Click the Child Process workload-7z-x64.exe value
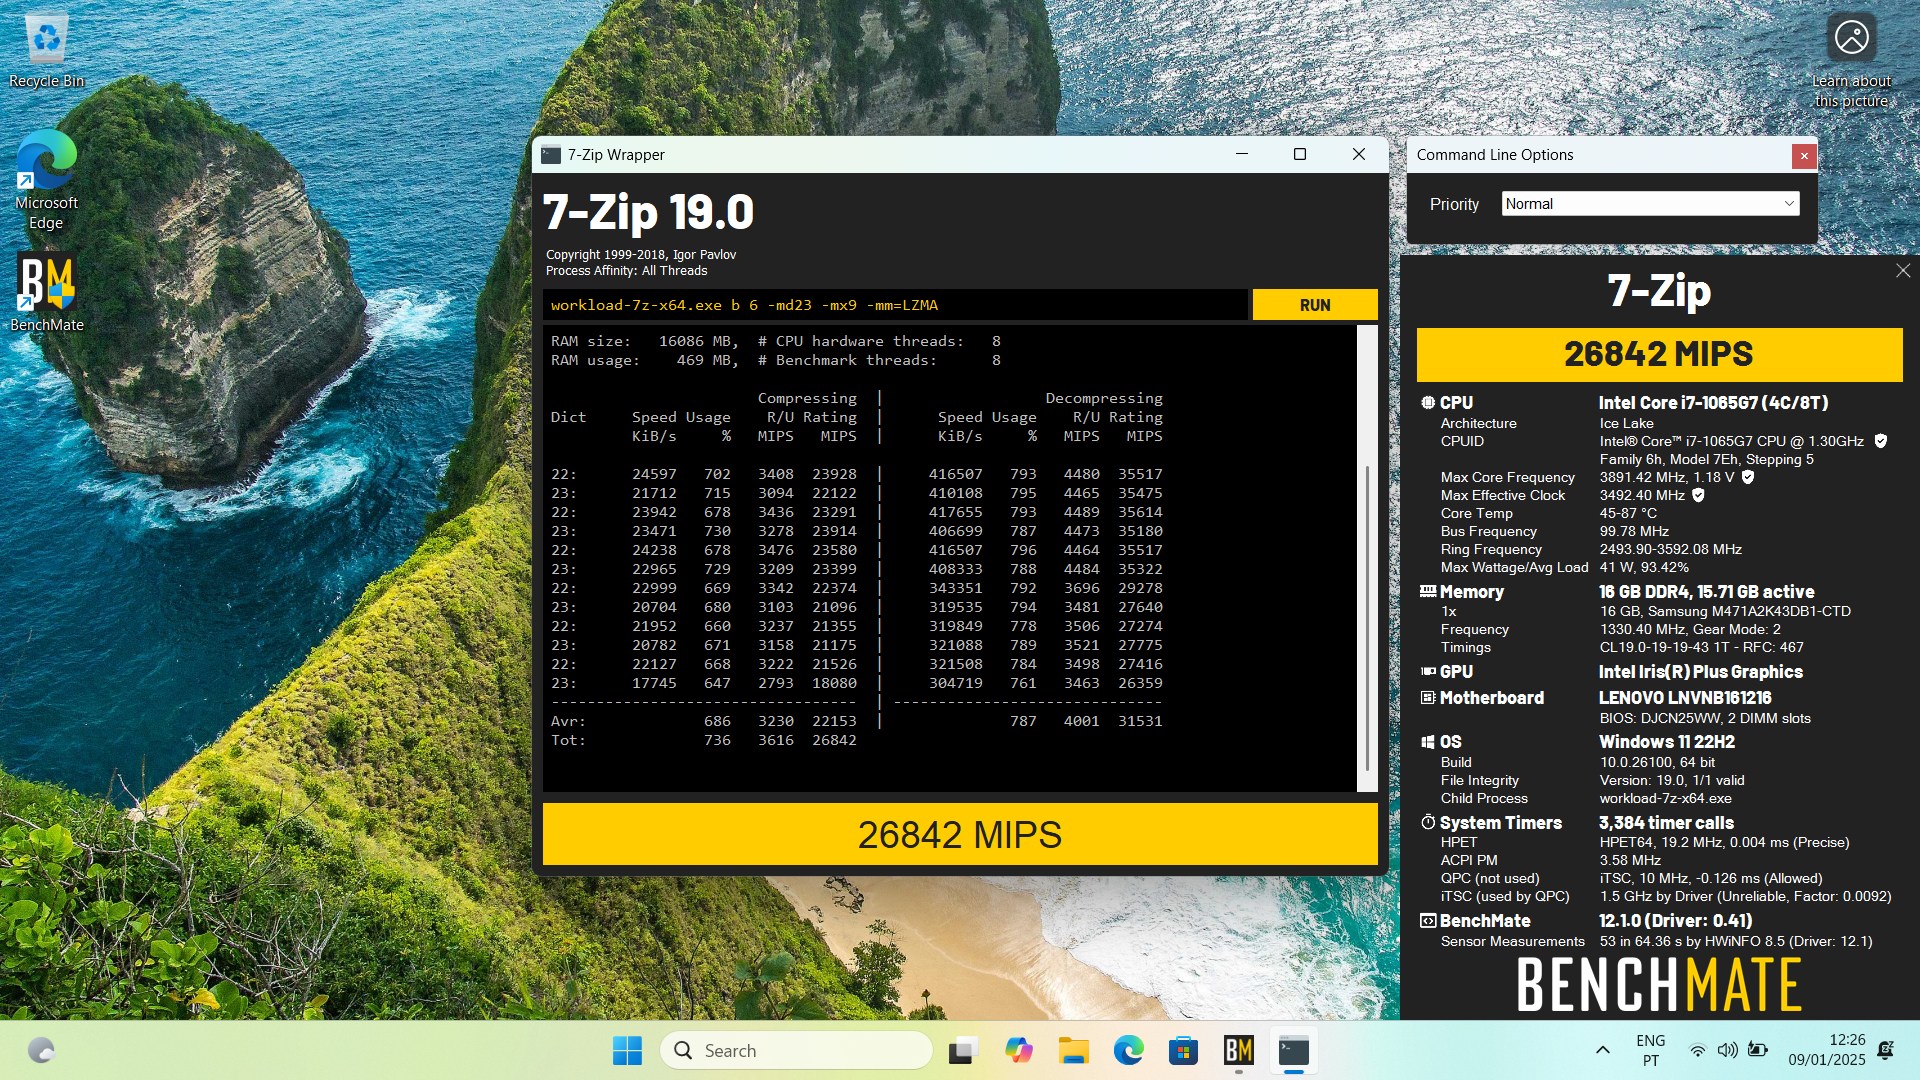 coord(1665,798)
